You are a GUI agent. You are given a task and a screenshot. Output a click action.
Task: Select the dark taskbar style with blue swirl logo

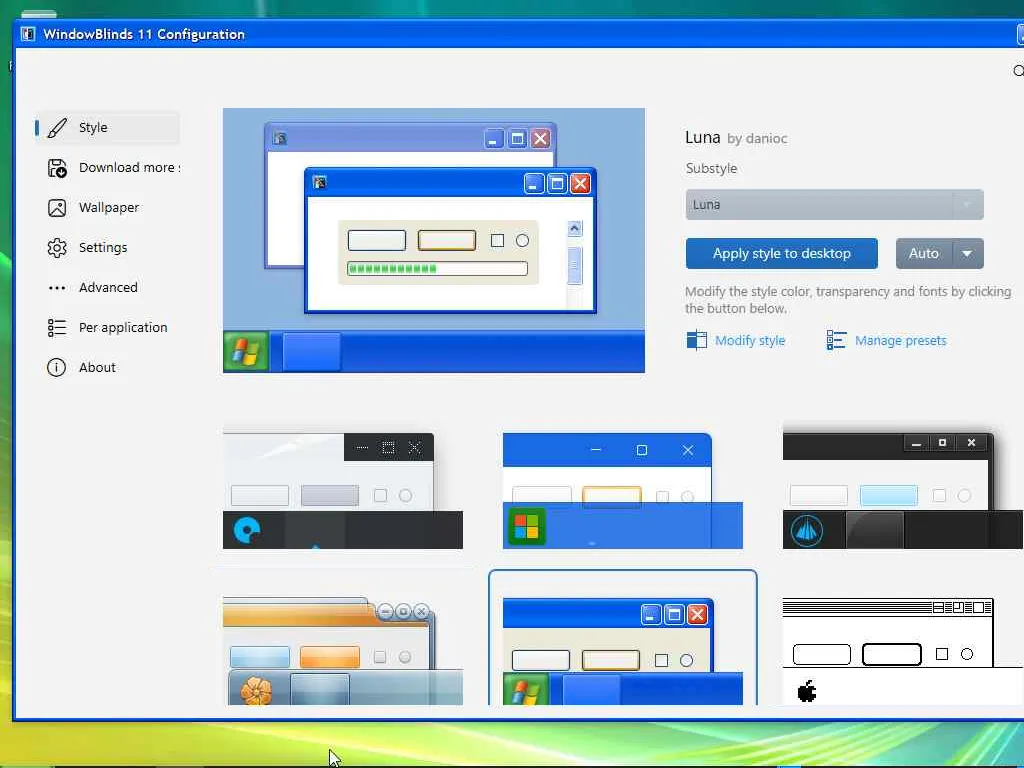343,490
